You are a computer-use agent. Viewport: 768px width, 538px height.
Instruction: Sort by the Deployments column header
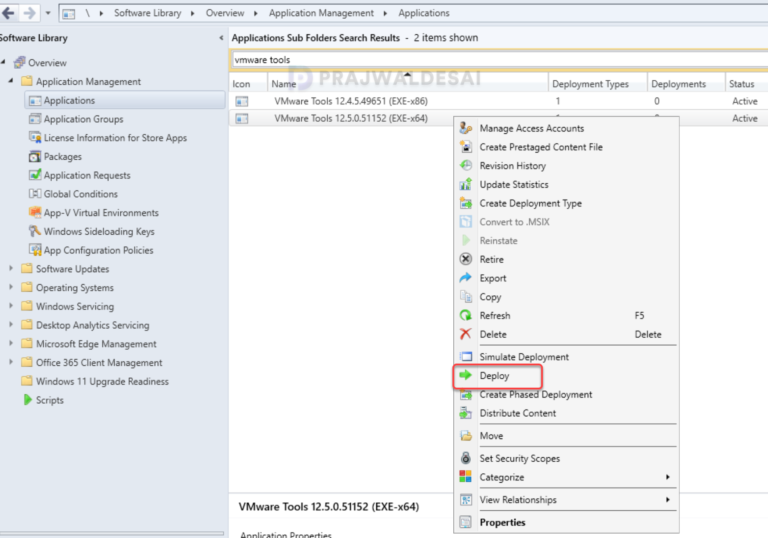pos(686,84)
